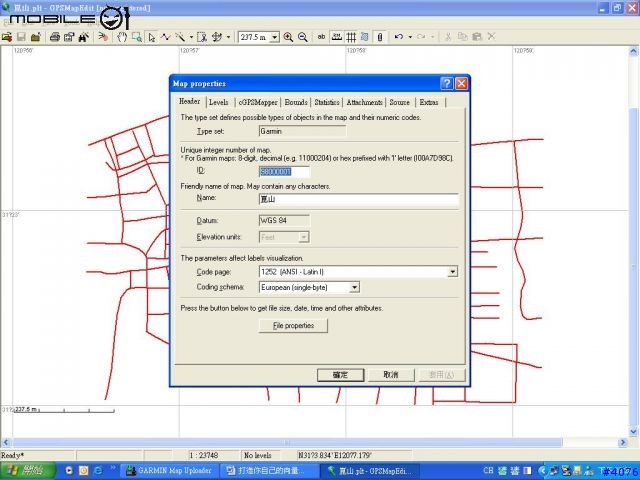Click the open-folder icon beside the Save icon
This screenshot has width=640, height=480.
tap(36, 37)
